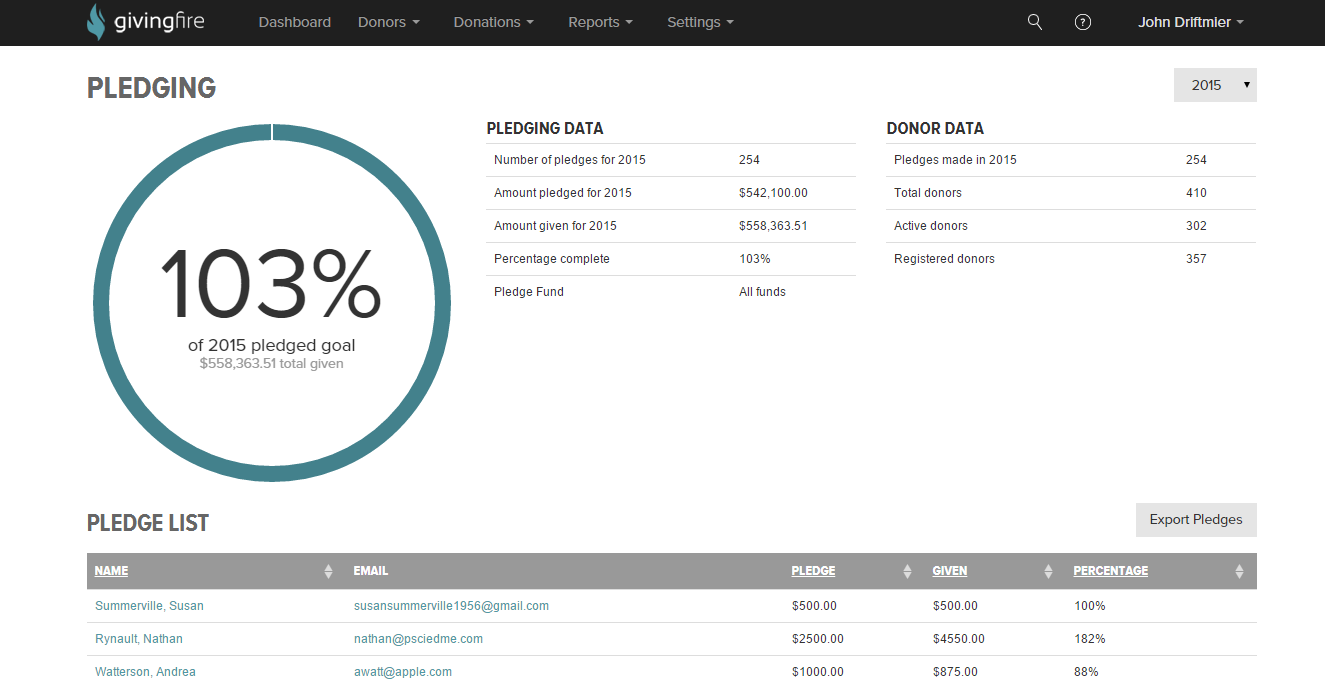The height and width of the screenshot is (697, 1325).
Task: Open Watterson, Andrea donor link
Action: (x=145, y=672)
